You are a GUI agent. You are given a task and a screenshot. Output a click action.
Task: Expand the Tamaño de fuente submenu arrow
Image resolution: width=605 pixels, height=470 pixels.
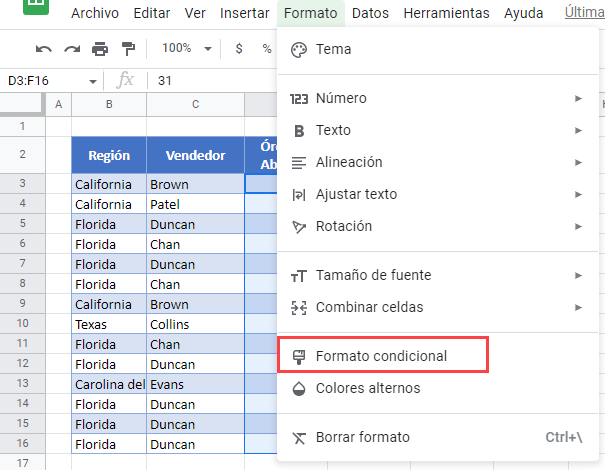point(578,276)
